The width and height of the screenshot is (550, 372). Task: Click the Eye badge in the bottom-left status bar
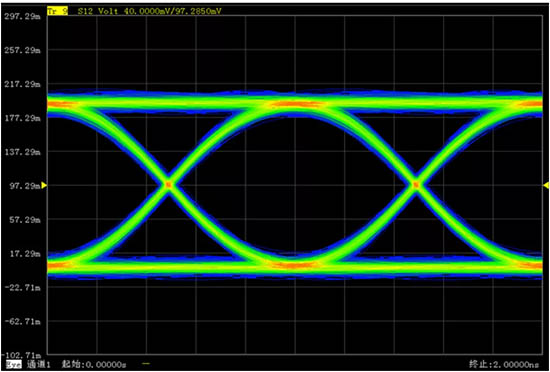click(x=14, y=364)
